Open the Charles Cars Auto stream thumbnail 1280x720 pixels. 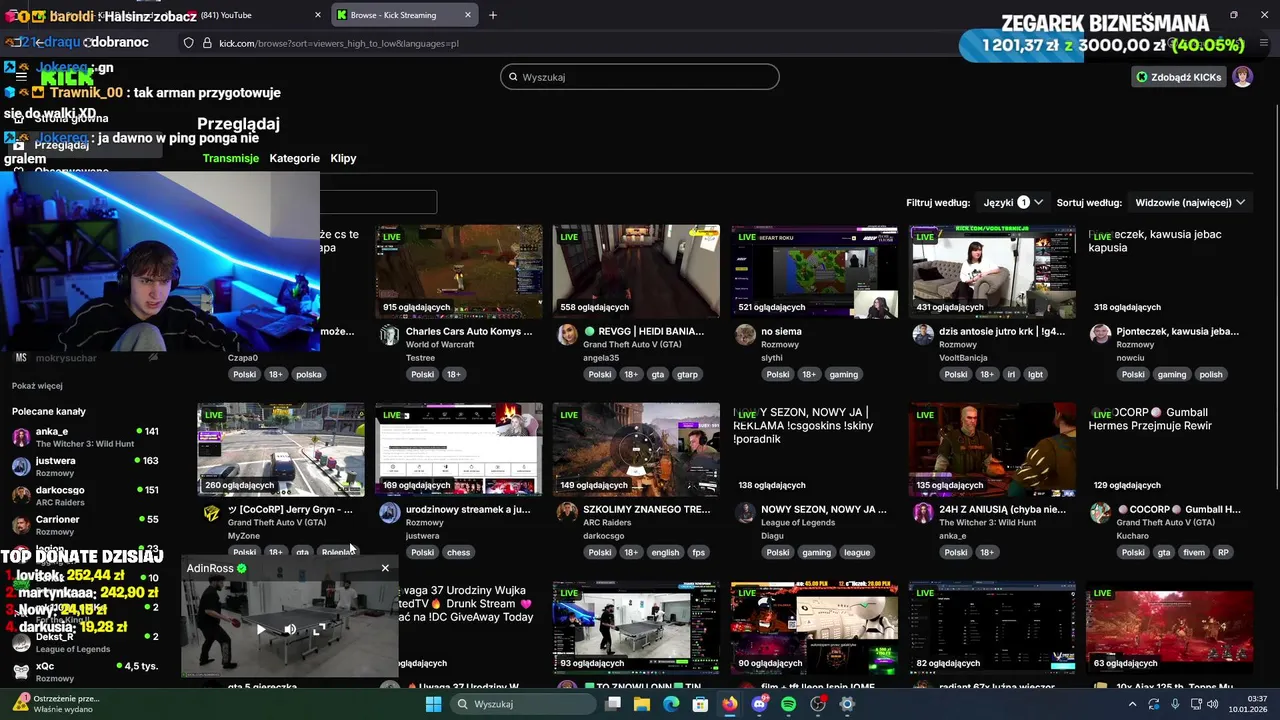pos(459,271)
